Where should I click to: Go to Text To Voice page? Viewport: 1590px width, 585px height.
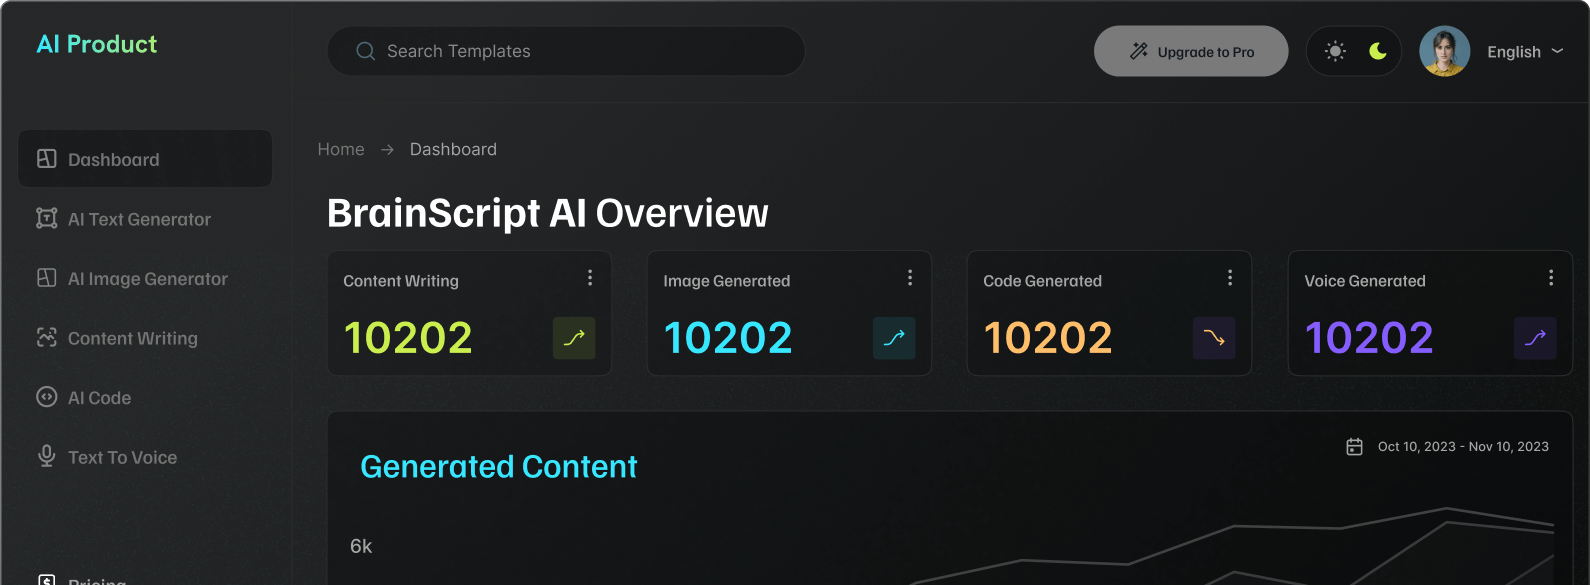point(122,457)
